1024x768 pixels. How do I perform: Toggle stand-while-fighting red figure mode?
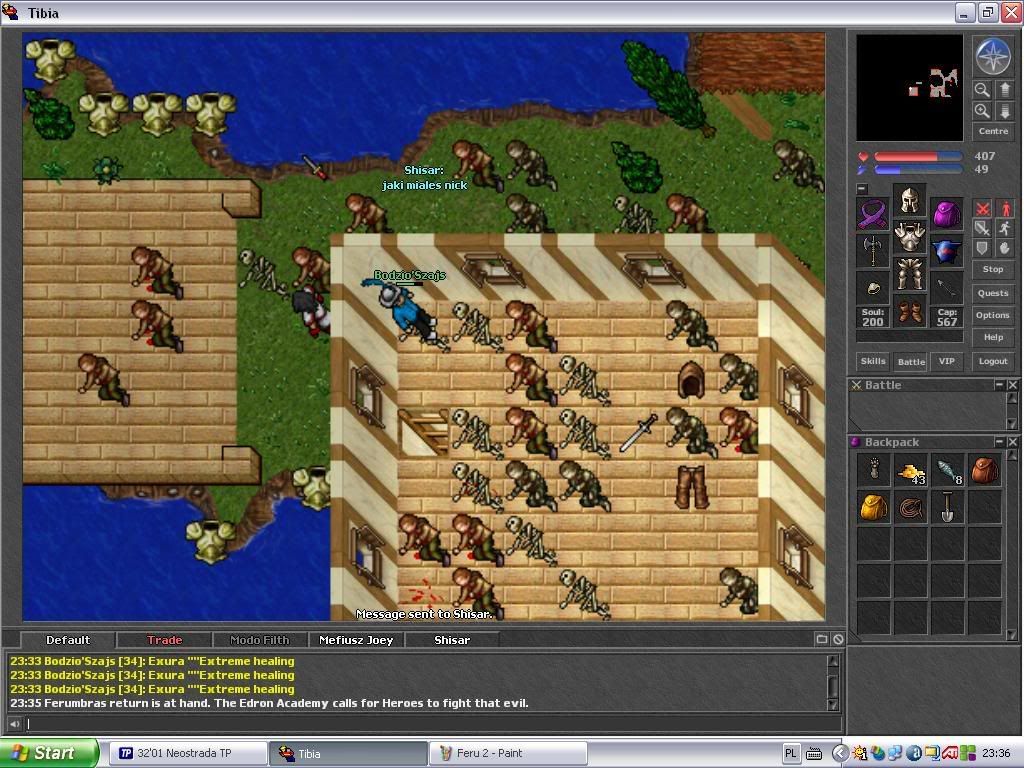click(1004, 209)
